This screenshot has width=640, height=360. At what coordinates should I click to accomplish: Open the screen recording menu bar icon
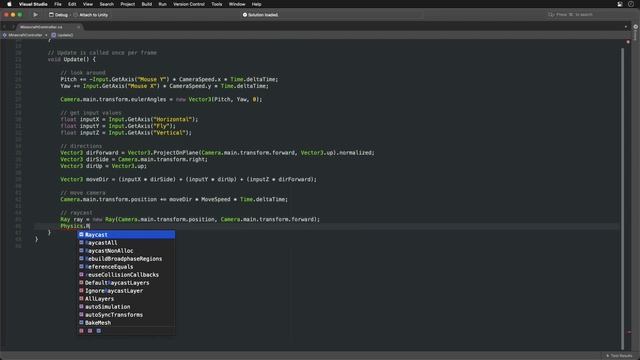click(x=620, y=4)
